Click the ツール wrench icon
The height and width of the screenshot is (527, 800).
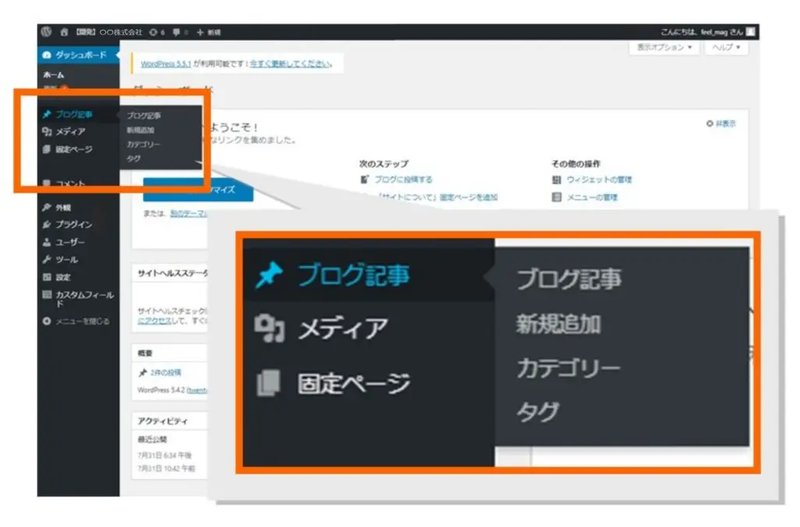(x=46, y=260)
